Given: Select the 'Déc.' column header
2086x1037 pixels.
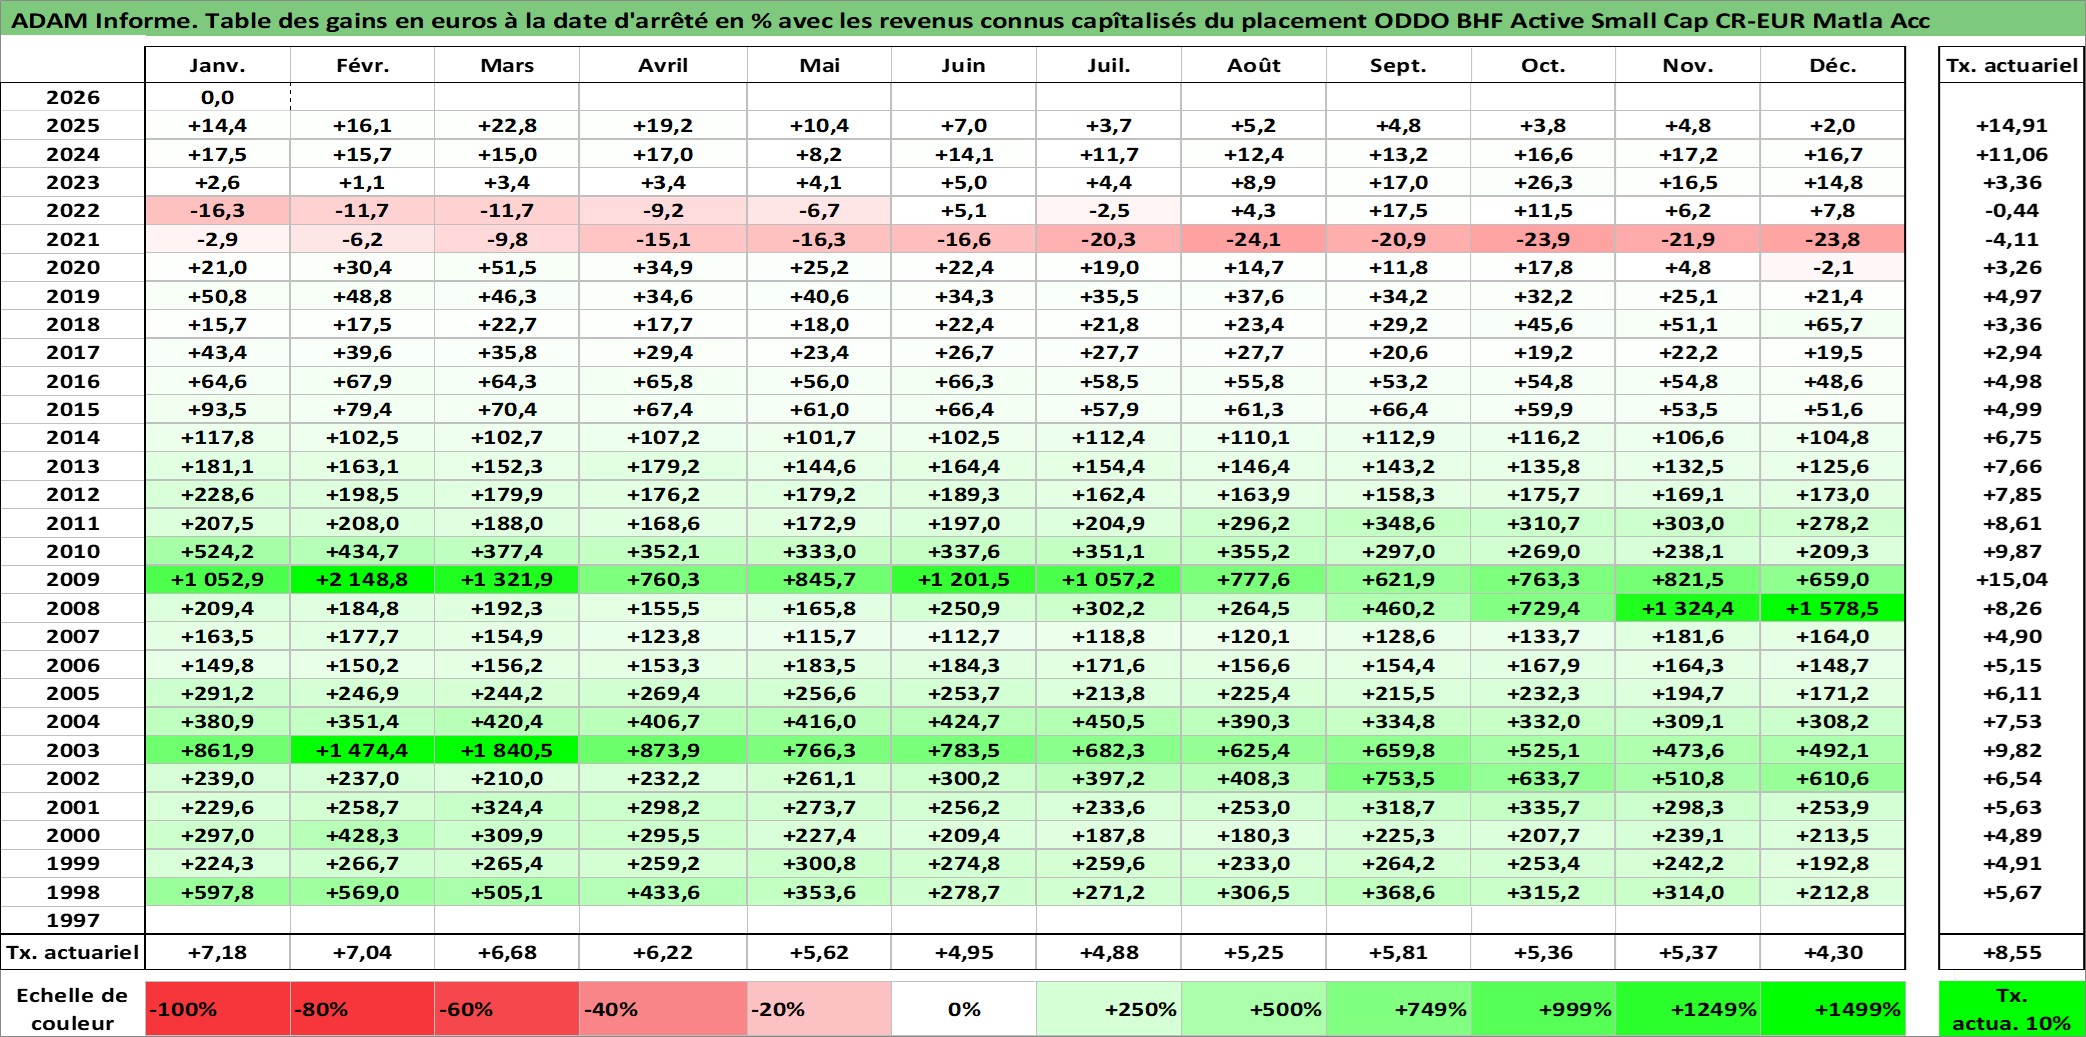Looking at the screenshot, I should point(1833,65).
